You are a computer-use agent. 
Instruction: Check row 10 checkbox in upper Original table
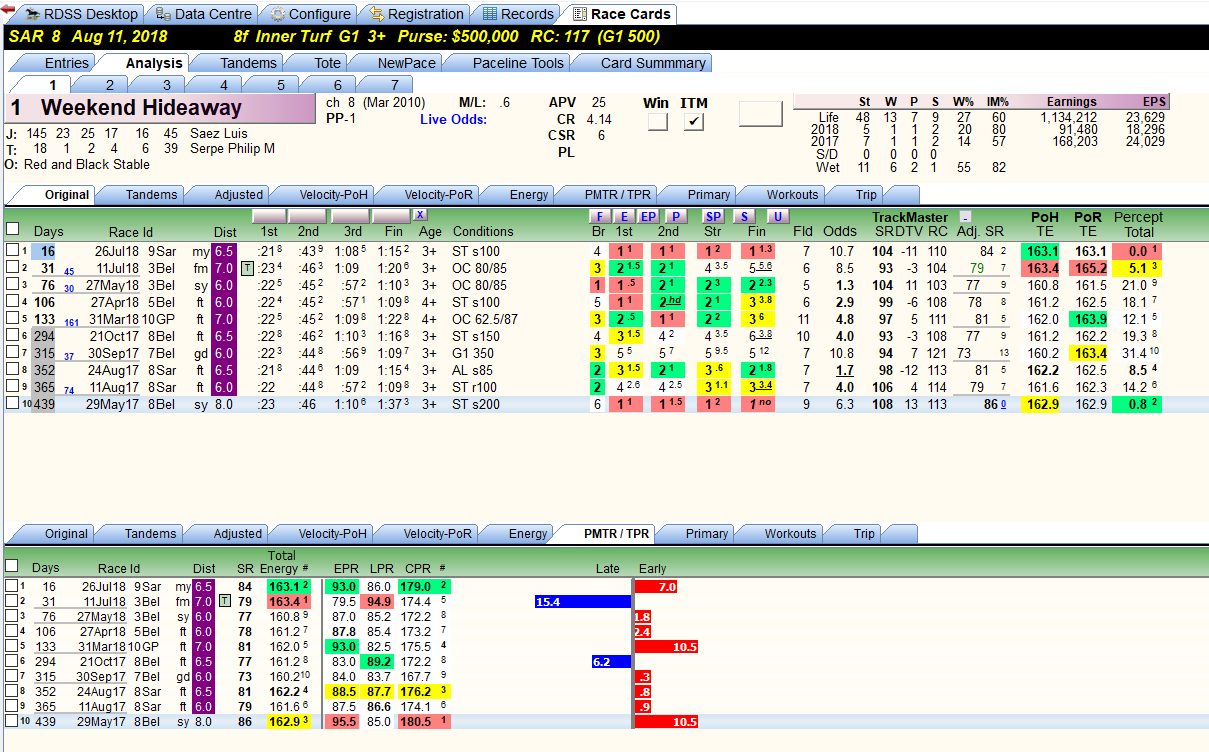click(11, 403)
